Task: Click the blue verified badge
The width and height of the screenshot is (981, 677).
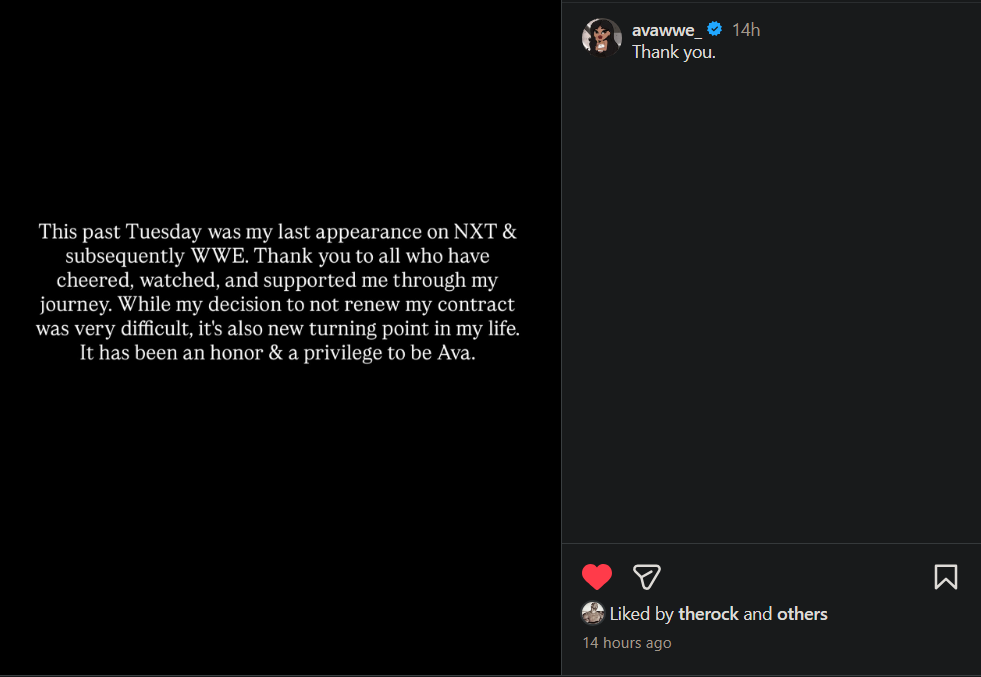Action: point(715,29)
